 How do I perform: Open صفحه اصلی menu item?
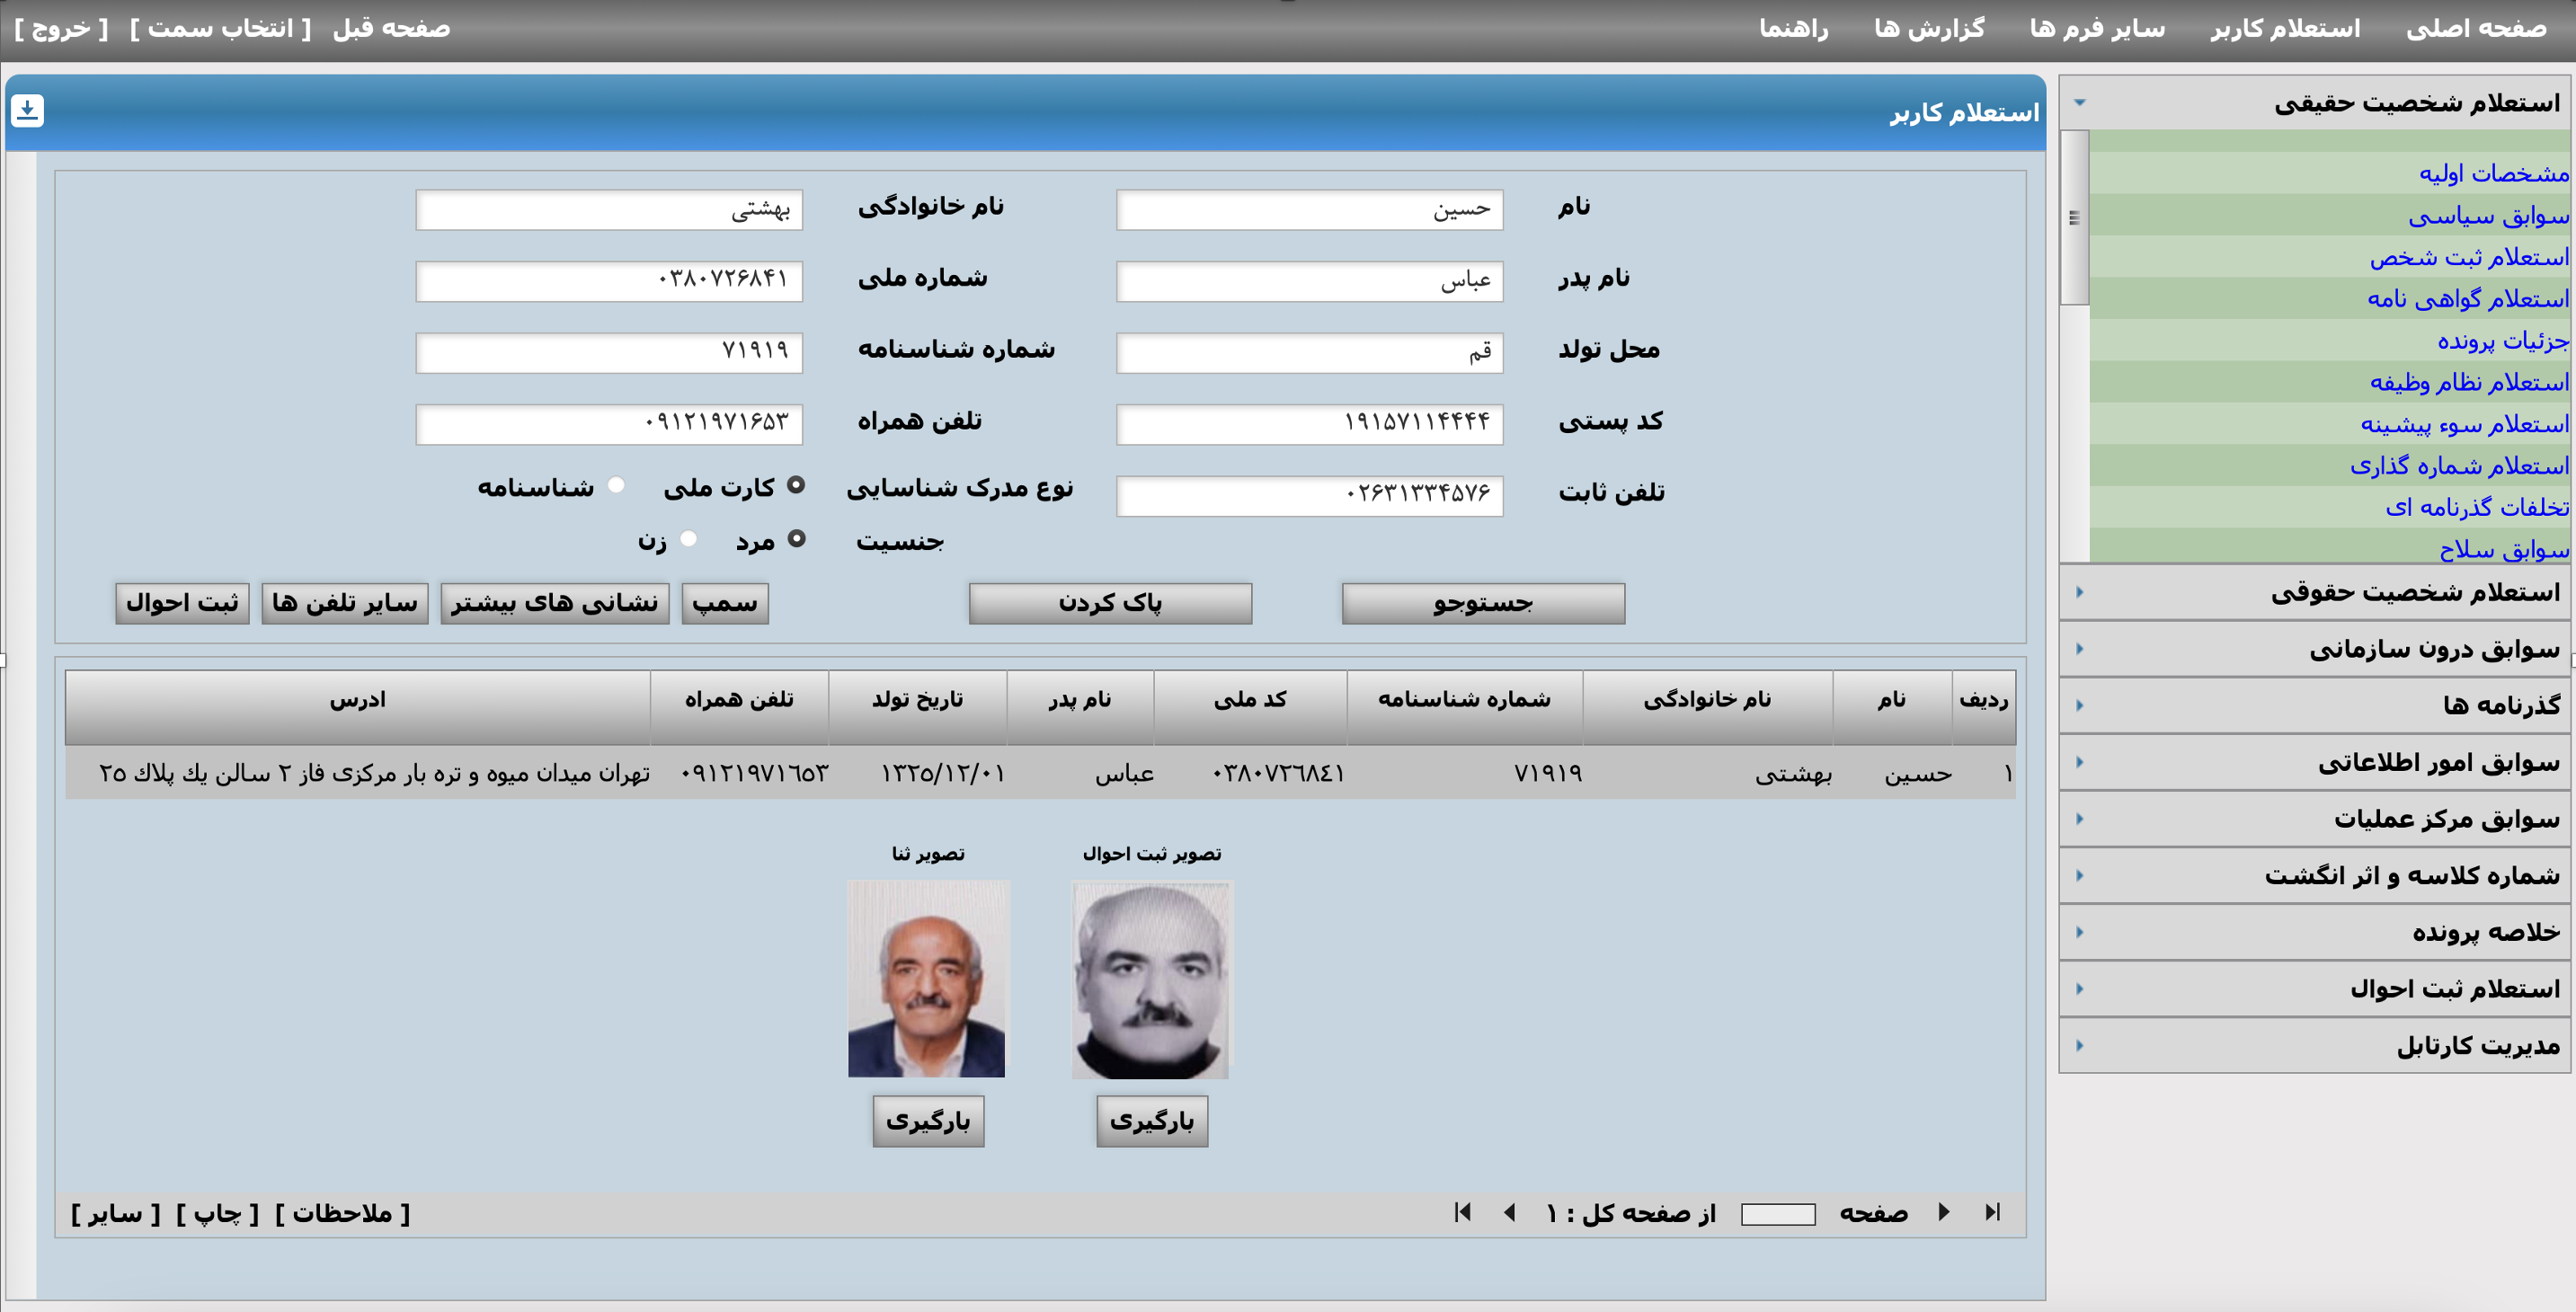point(2476,28)
